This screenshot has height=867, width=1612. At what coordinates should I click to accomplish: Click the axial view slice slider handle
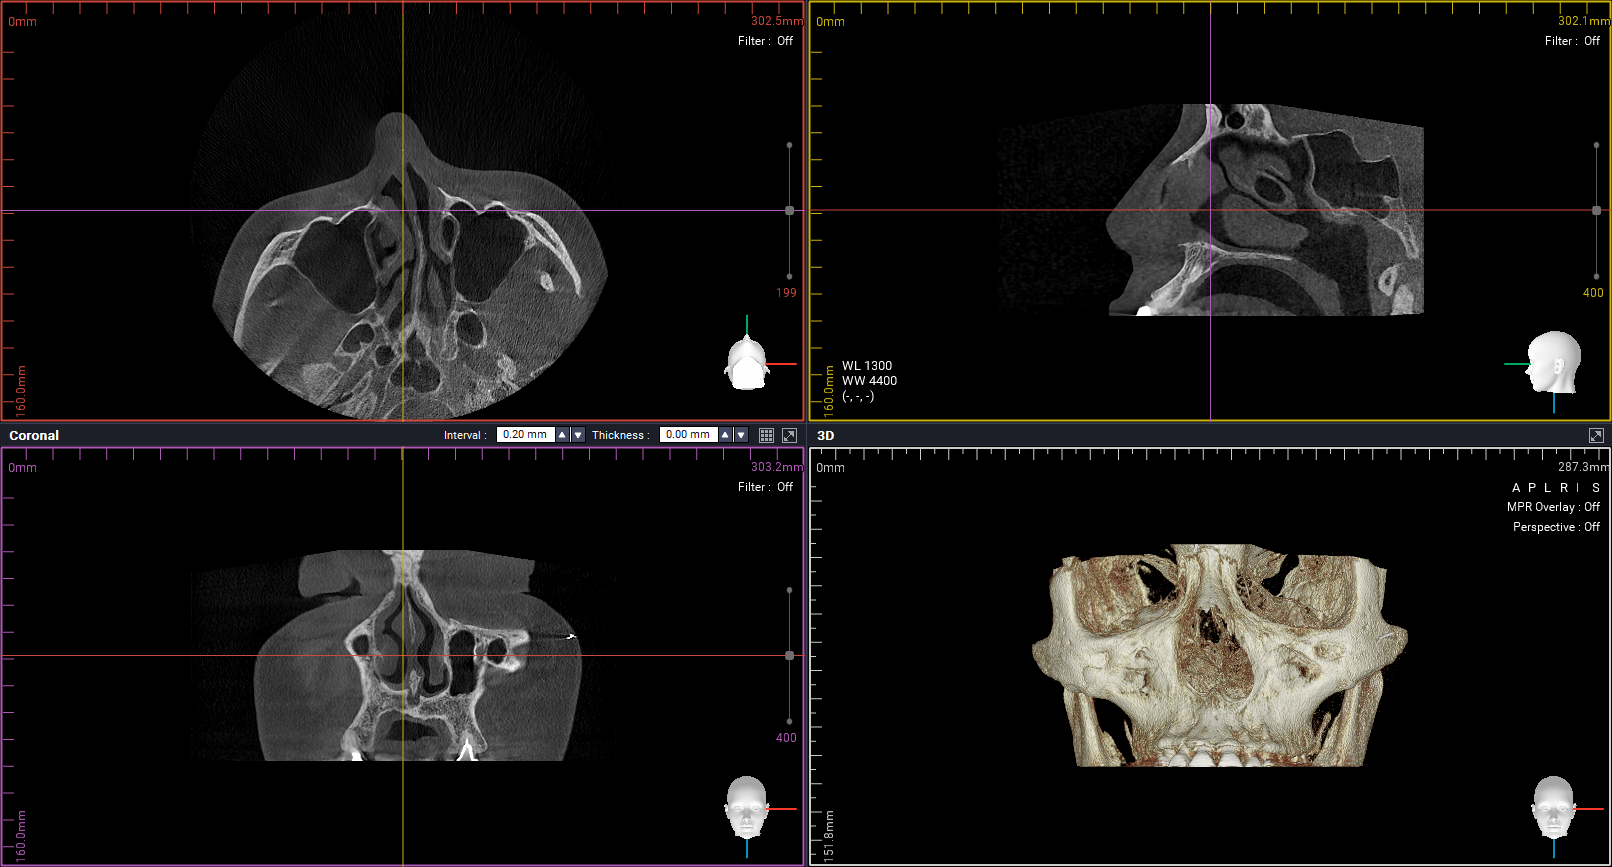click(x=789, y=211)
